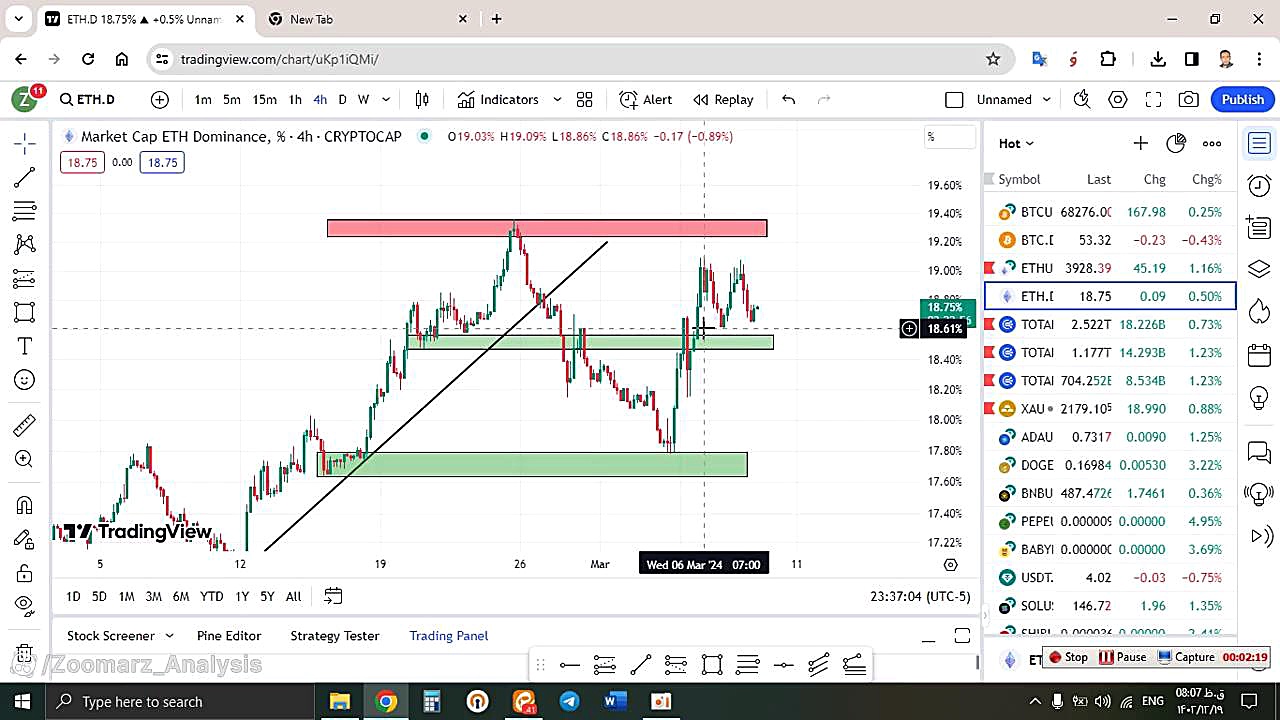This screenshot has width=1280, height=720.
Task: Switch to 5m timeframe
Action: click(232, 99)
